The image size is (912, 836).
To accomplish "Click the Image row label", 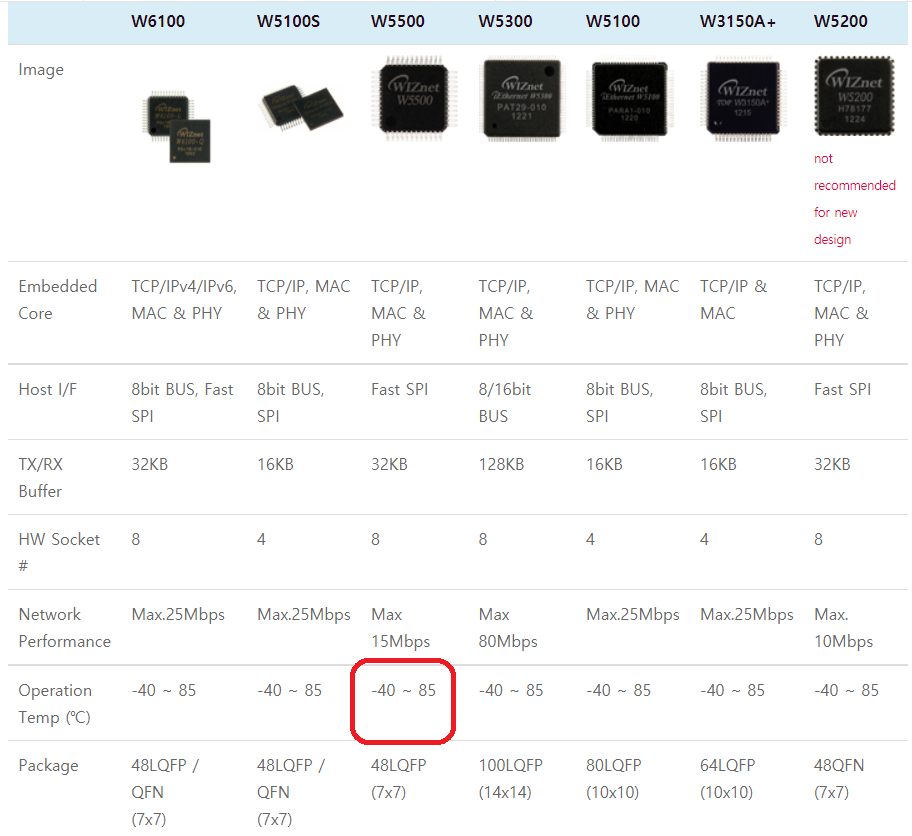I will pyautogui.click(x=41, y=70).
